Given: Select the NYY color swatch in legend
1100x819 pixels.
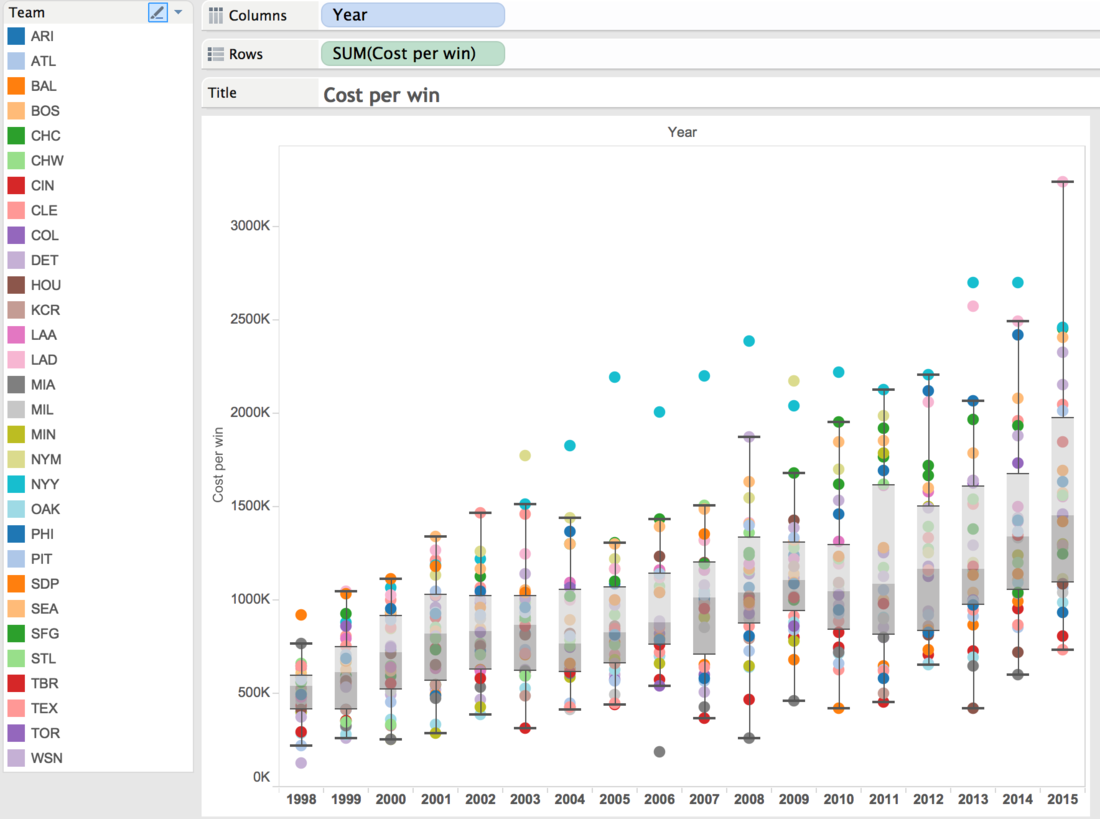Looking at the screenshot, I should [16, 484].
